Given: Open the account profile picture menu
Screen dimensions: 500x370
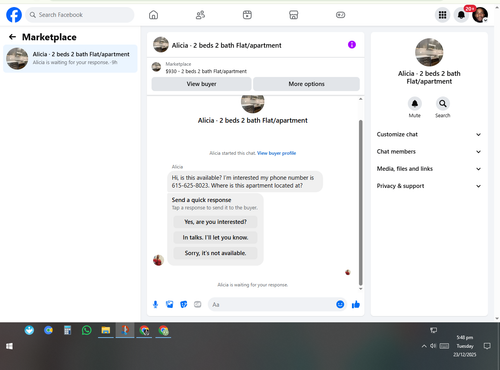Looking at the screenshot, I should 480,15.
